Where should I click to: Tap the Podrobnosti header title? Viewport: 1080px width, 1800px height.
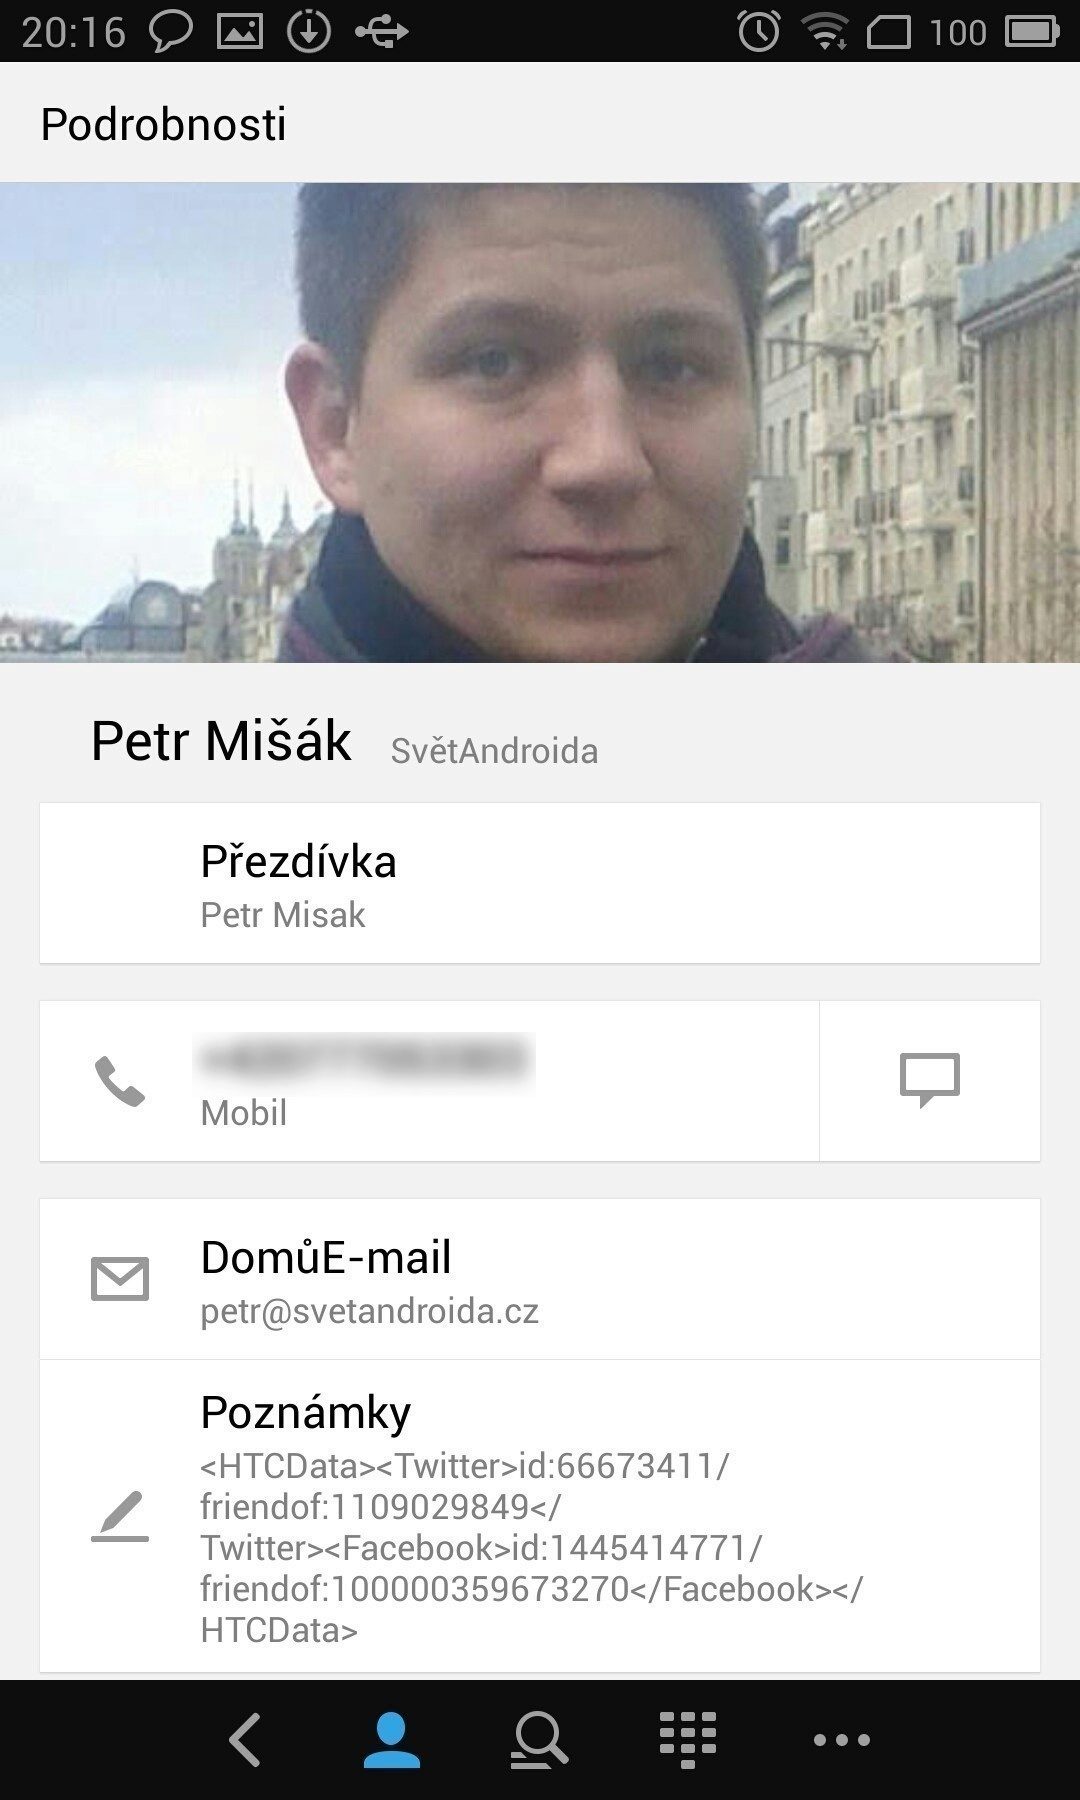pyautogui.click(x=163, y=124)
